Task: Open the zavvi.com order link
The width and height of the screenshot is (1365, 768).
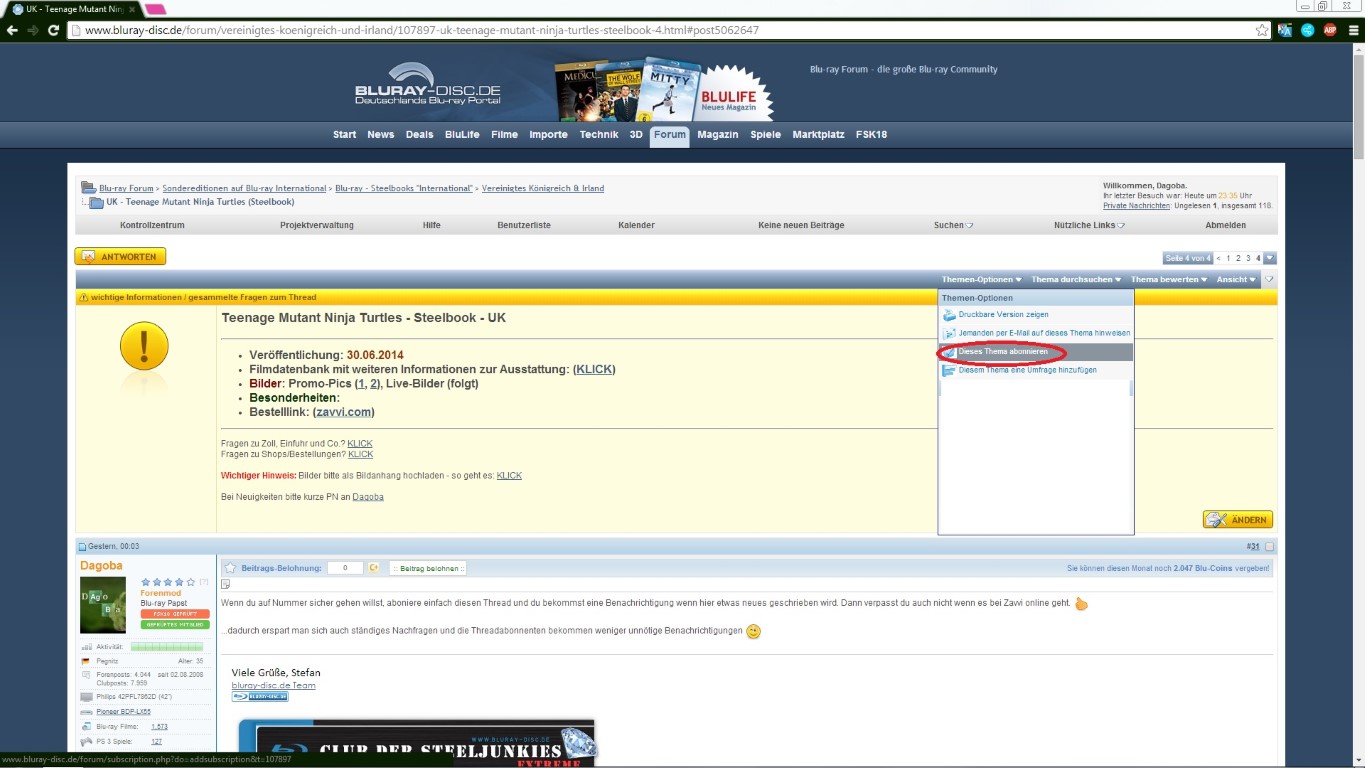Action: coord(345,412)
